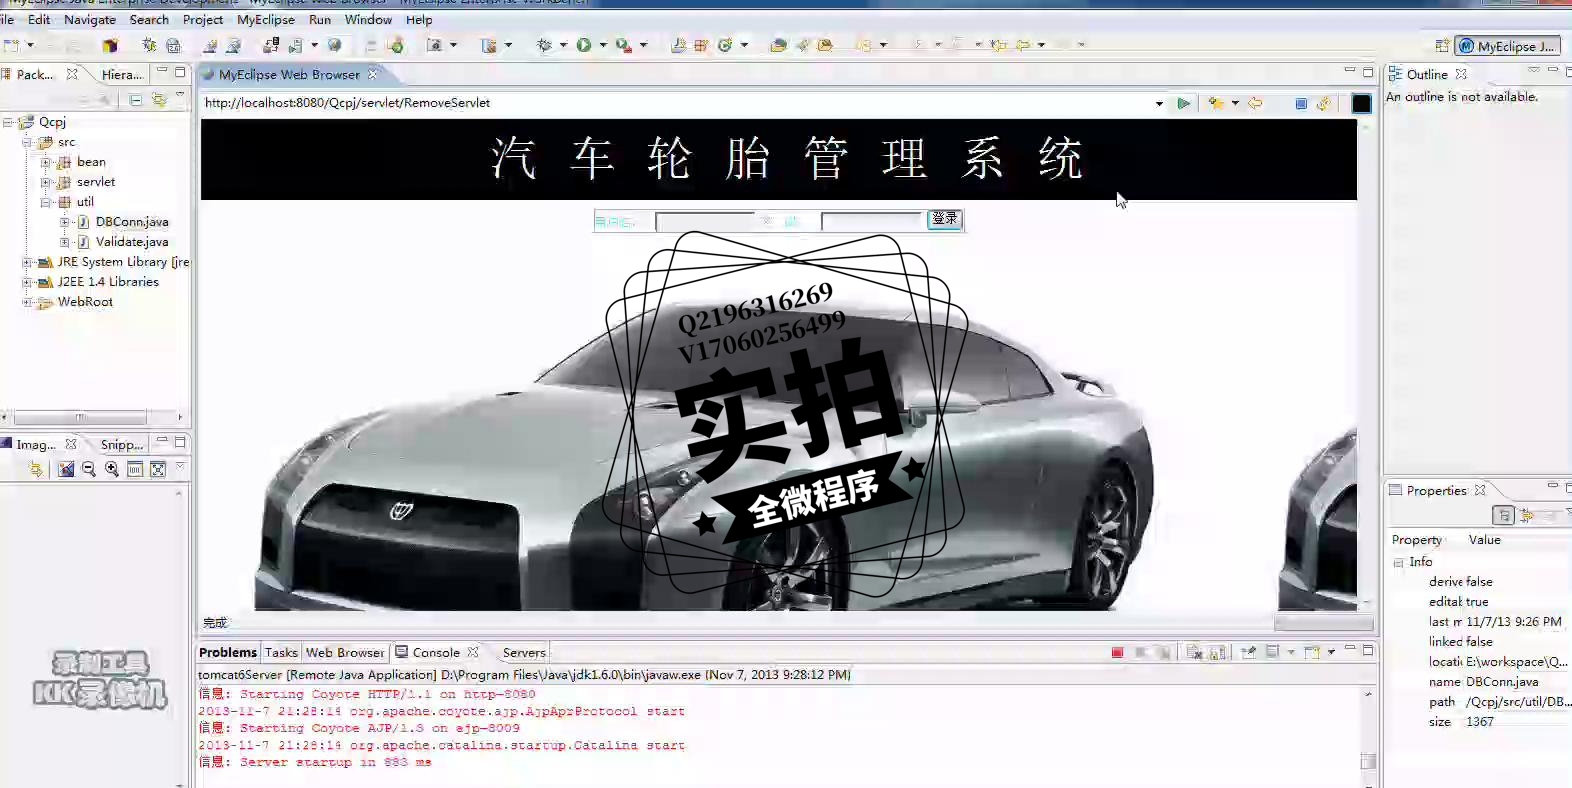The image size is (1572, 788).
Task: Expand the servlet package node
Action: pyautogui.click(x=45, y=182)
